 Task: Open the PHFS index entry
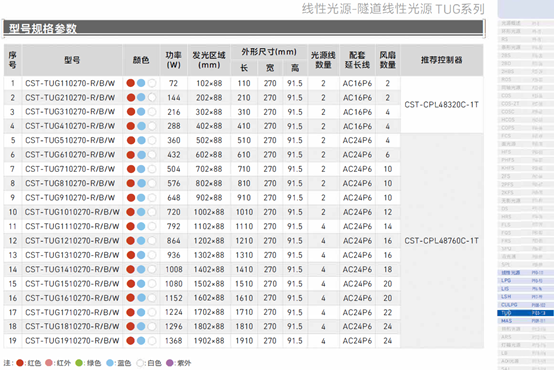[x=525, y=160]
